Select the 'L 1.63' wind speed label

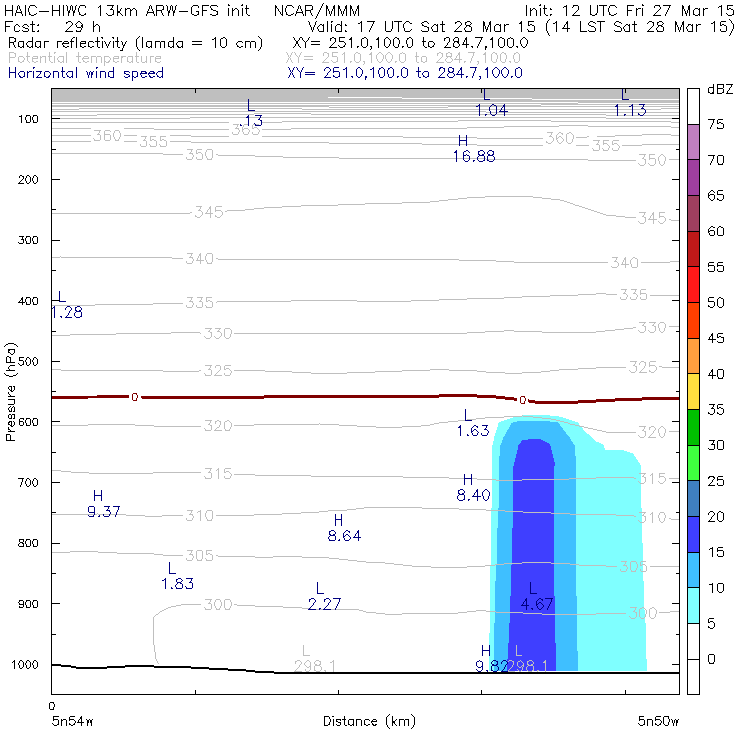click(473, 423)
